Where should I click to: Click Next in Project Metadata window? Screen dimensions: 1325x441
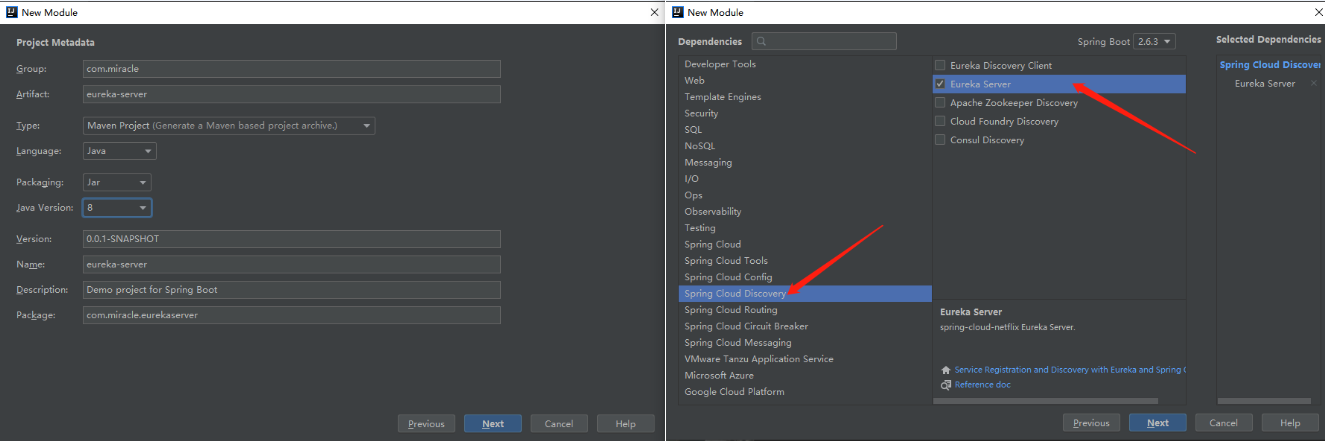493,424
